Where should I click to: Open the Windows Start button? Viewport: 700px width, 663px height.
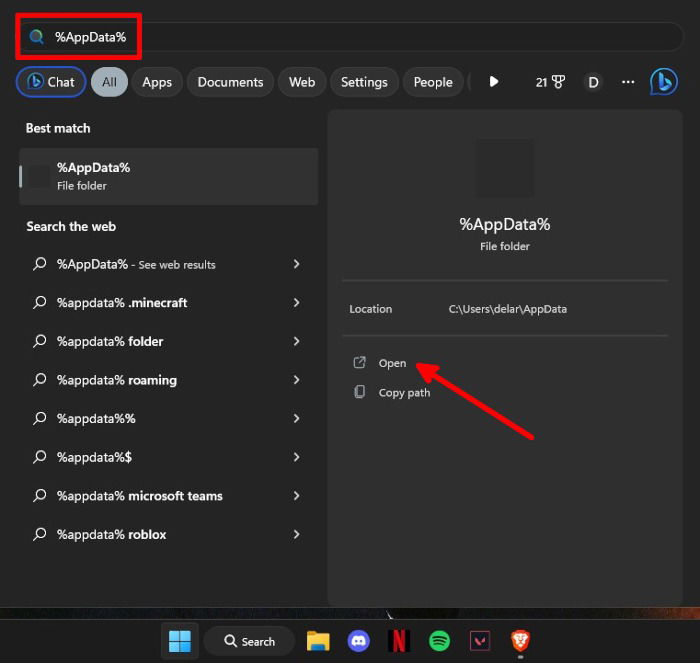pyautogui.click(x=180, y=641)
